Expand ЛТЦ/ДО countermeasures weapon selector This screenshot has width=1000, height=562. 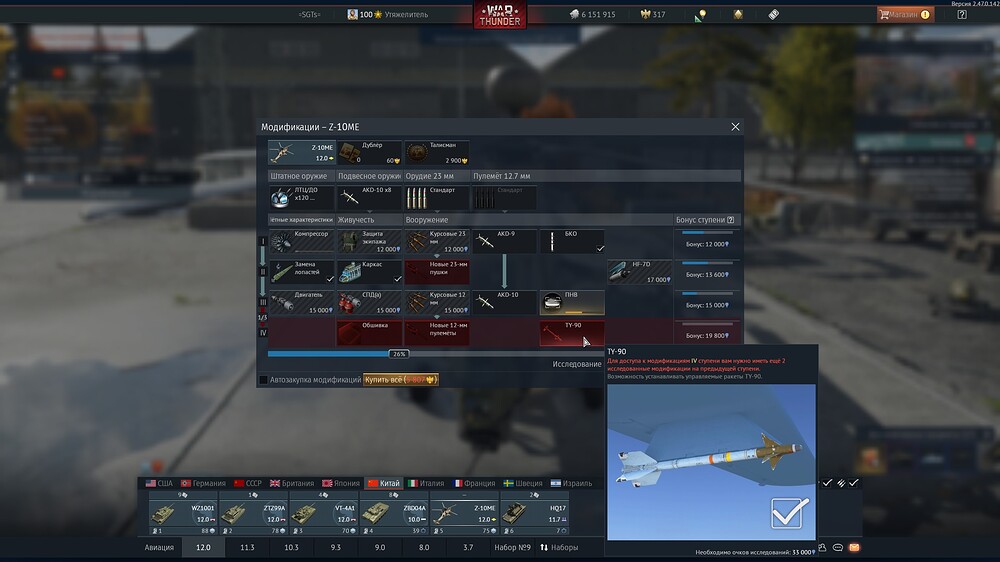[301, 198]
